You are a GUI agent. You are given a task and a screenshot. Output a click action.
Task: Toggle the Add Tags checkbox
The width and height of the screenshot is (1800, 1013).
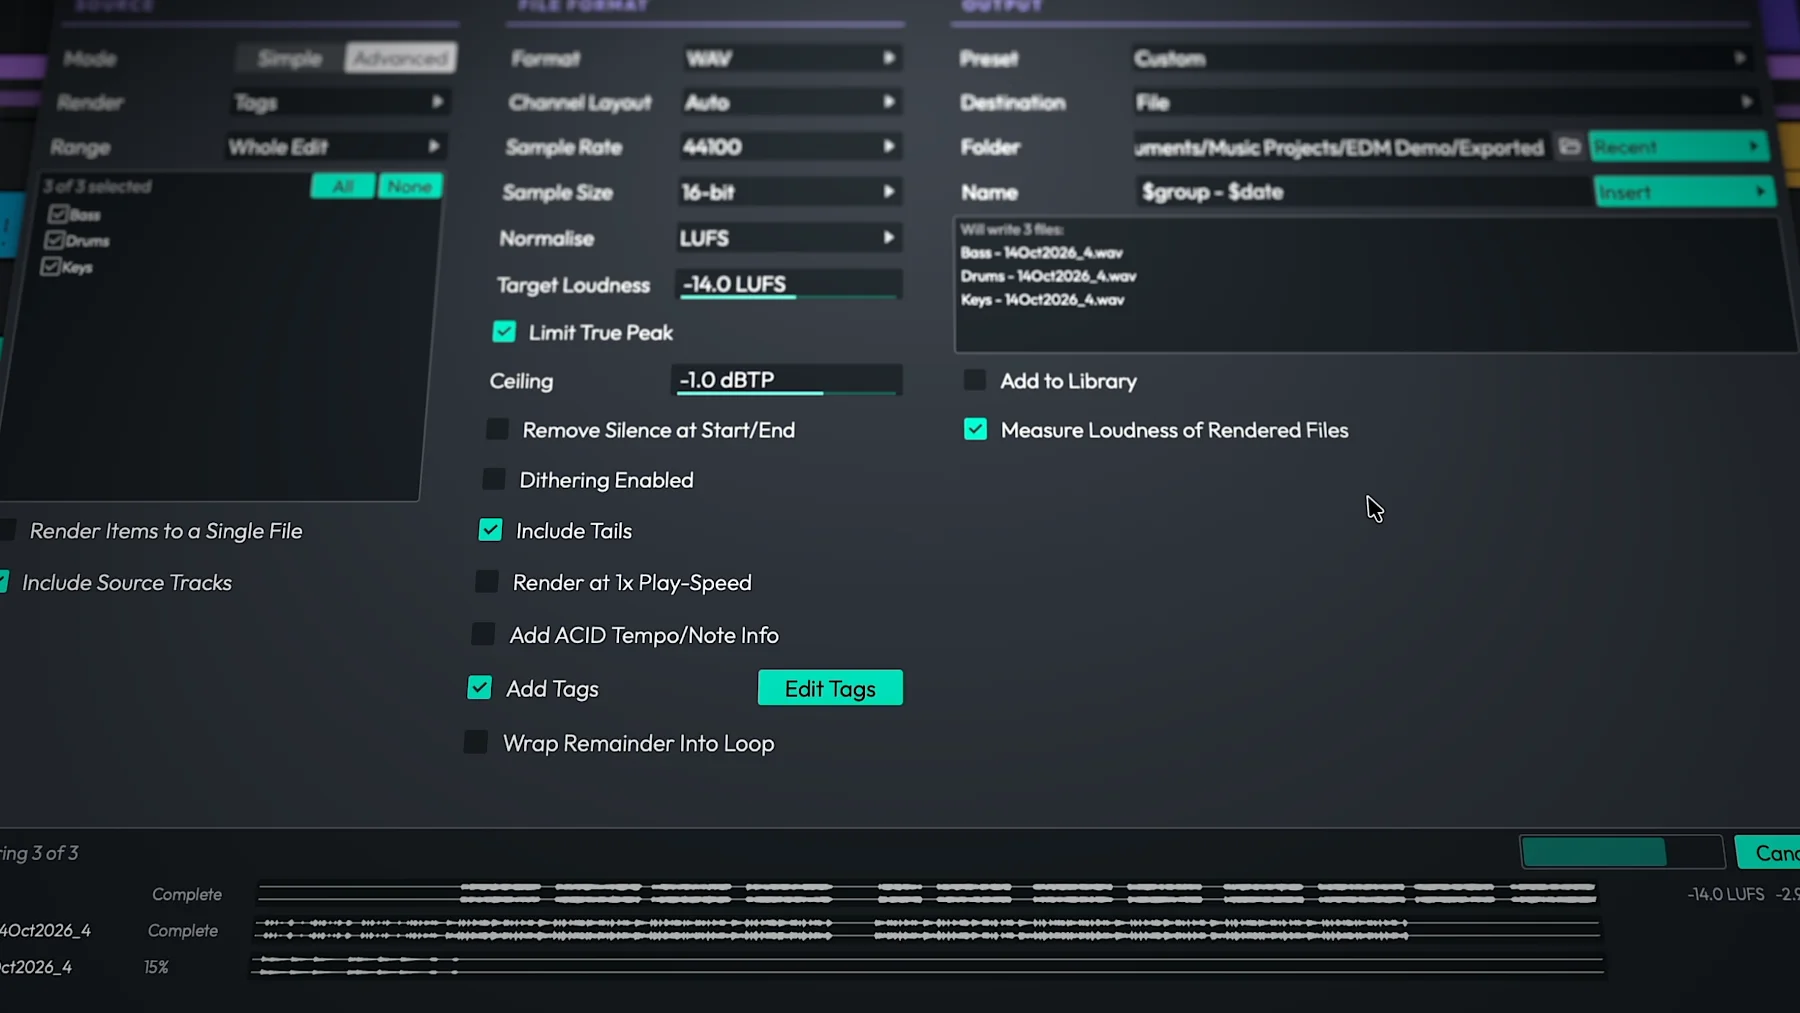pos(480,688)
